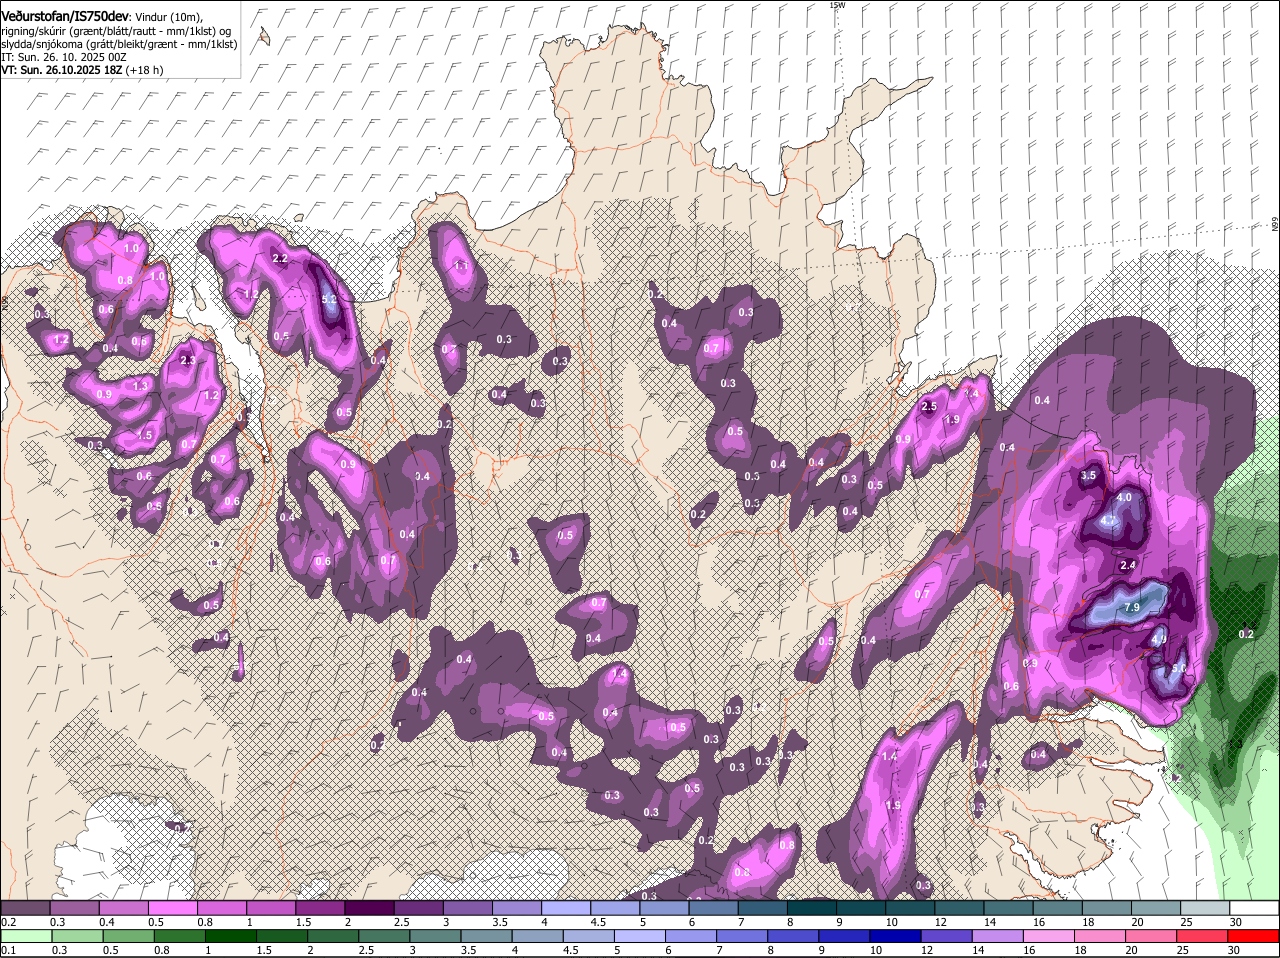
Task: Click the 1.3 value label on the map
Action: 141,385
